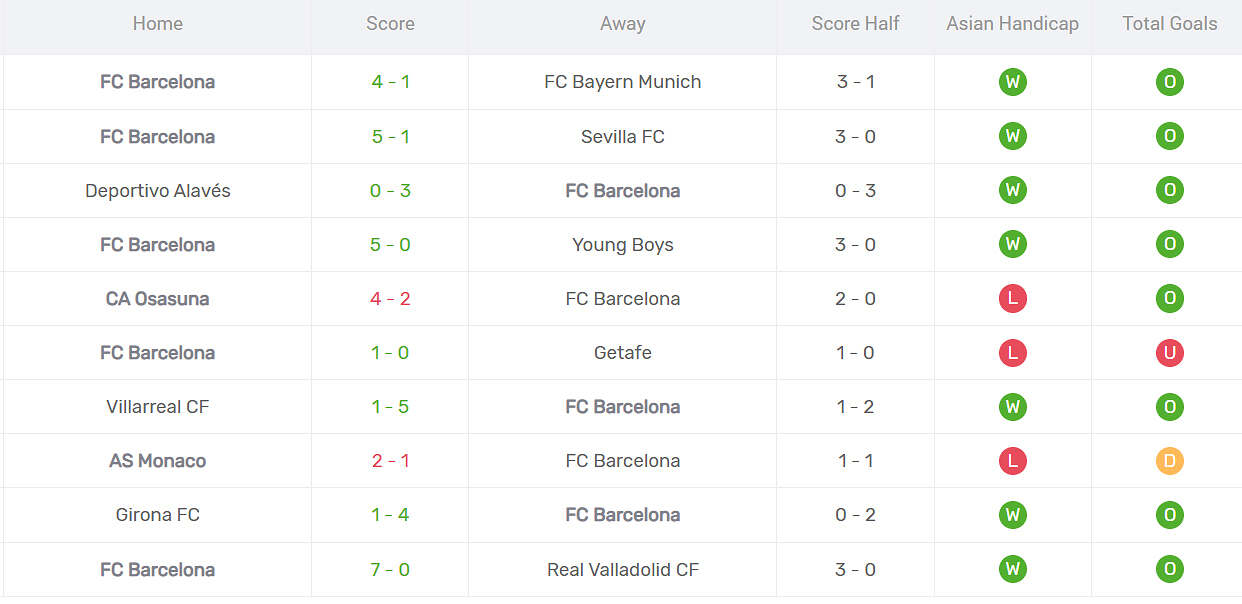1242x604 pixels.
Task: Open the Deportivo Alavés team link
Action: click(158, 190)
